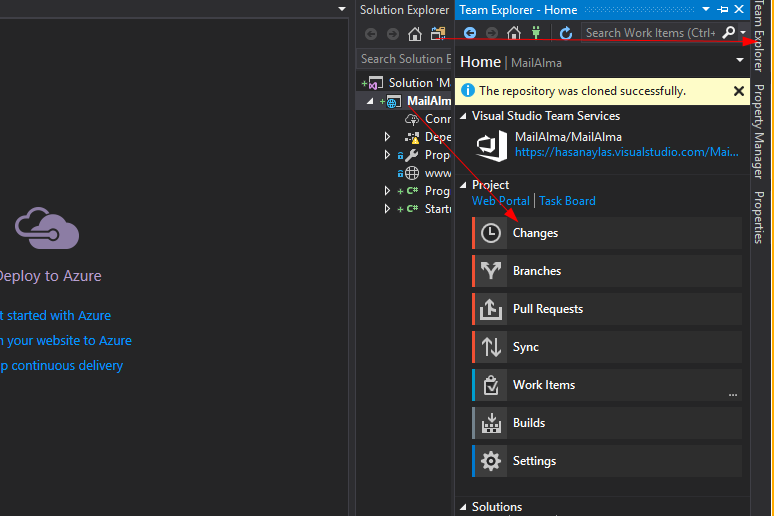Close the Team Explorer panel
The height and width of the screenshot is (516, 774).
point(739,9)
